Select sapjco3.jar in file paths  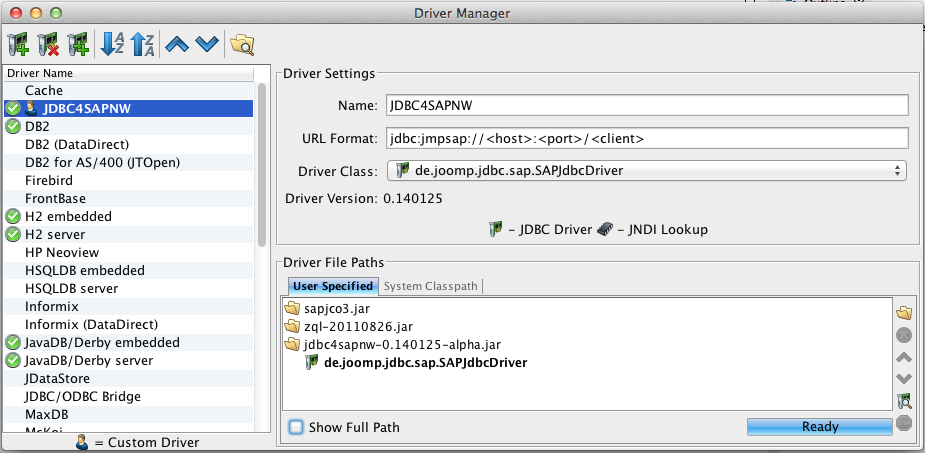(x=337, y=308)
